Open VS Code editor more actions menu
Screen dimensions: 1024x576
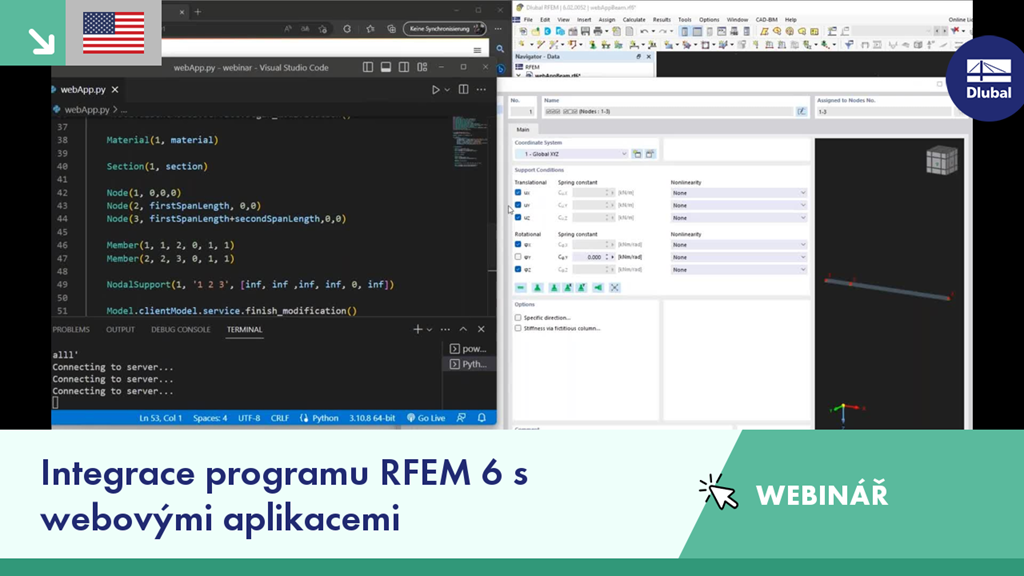tap(481, 89)
